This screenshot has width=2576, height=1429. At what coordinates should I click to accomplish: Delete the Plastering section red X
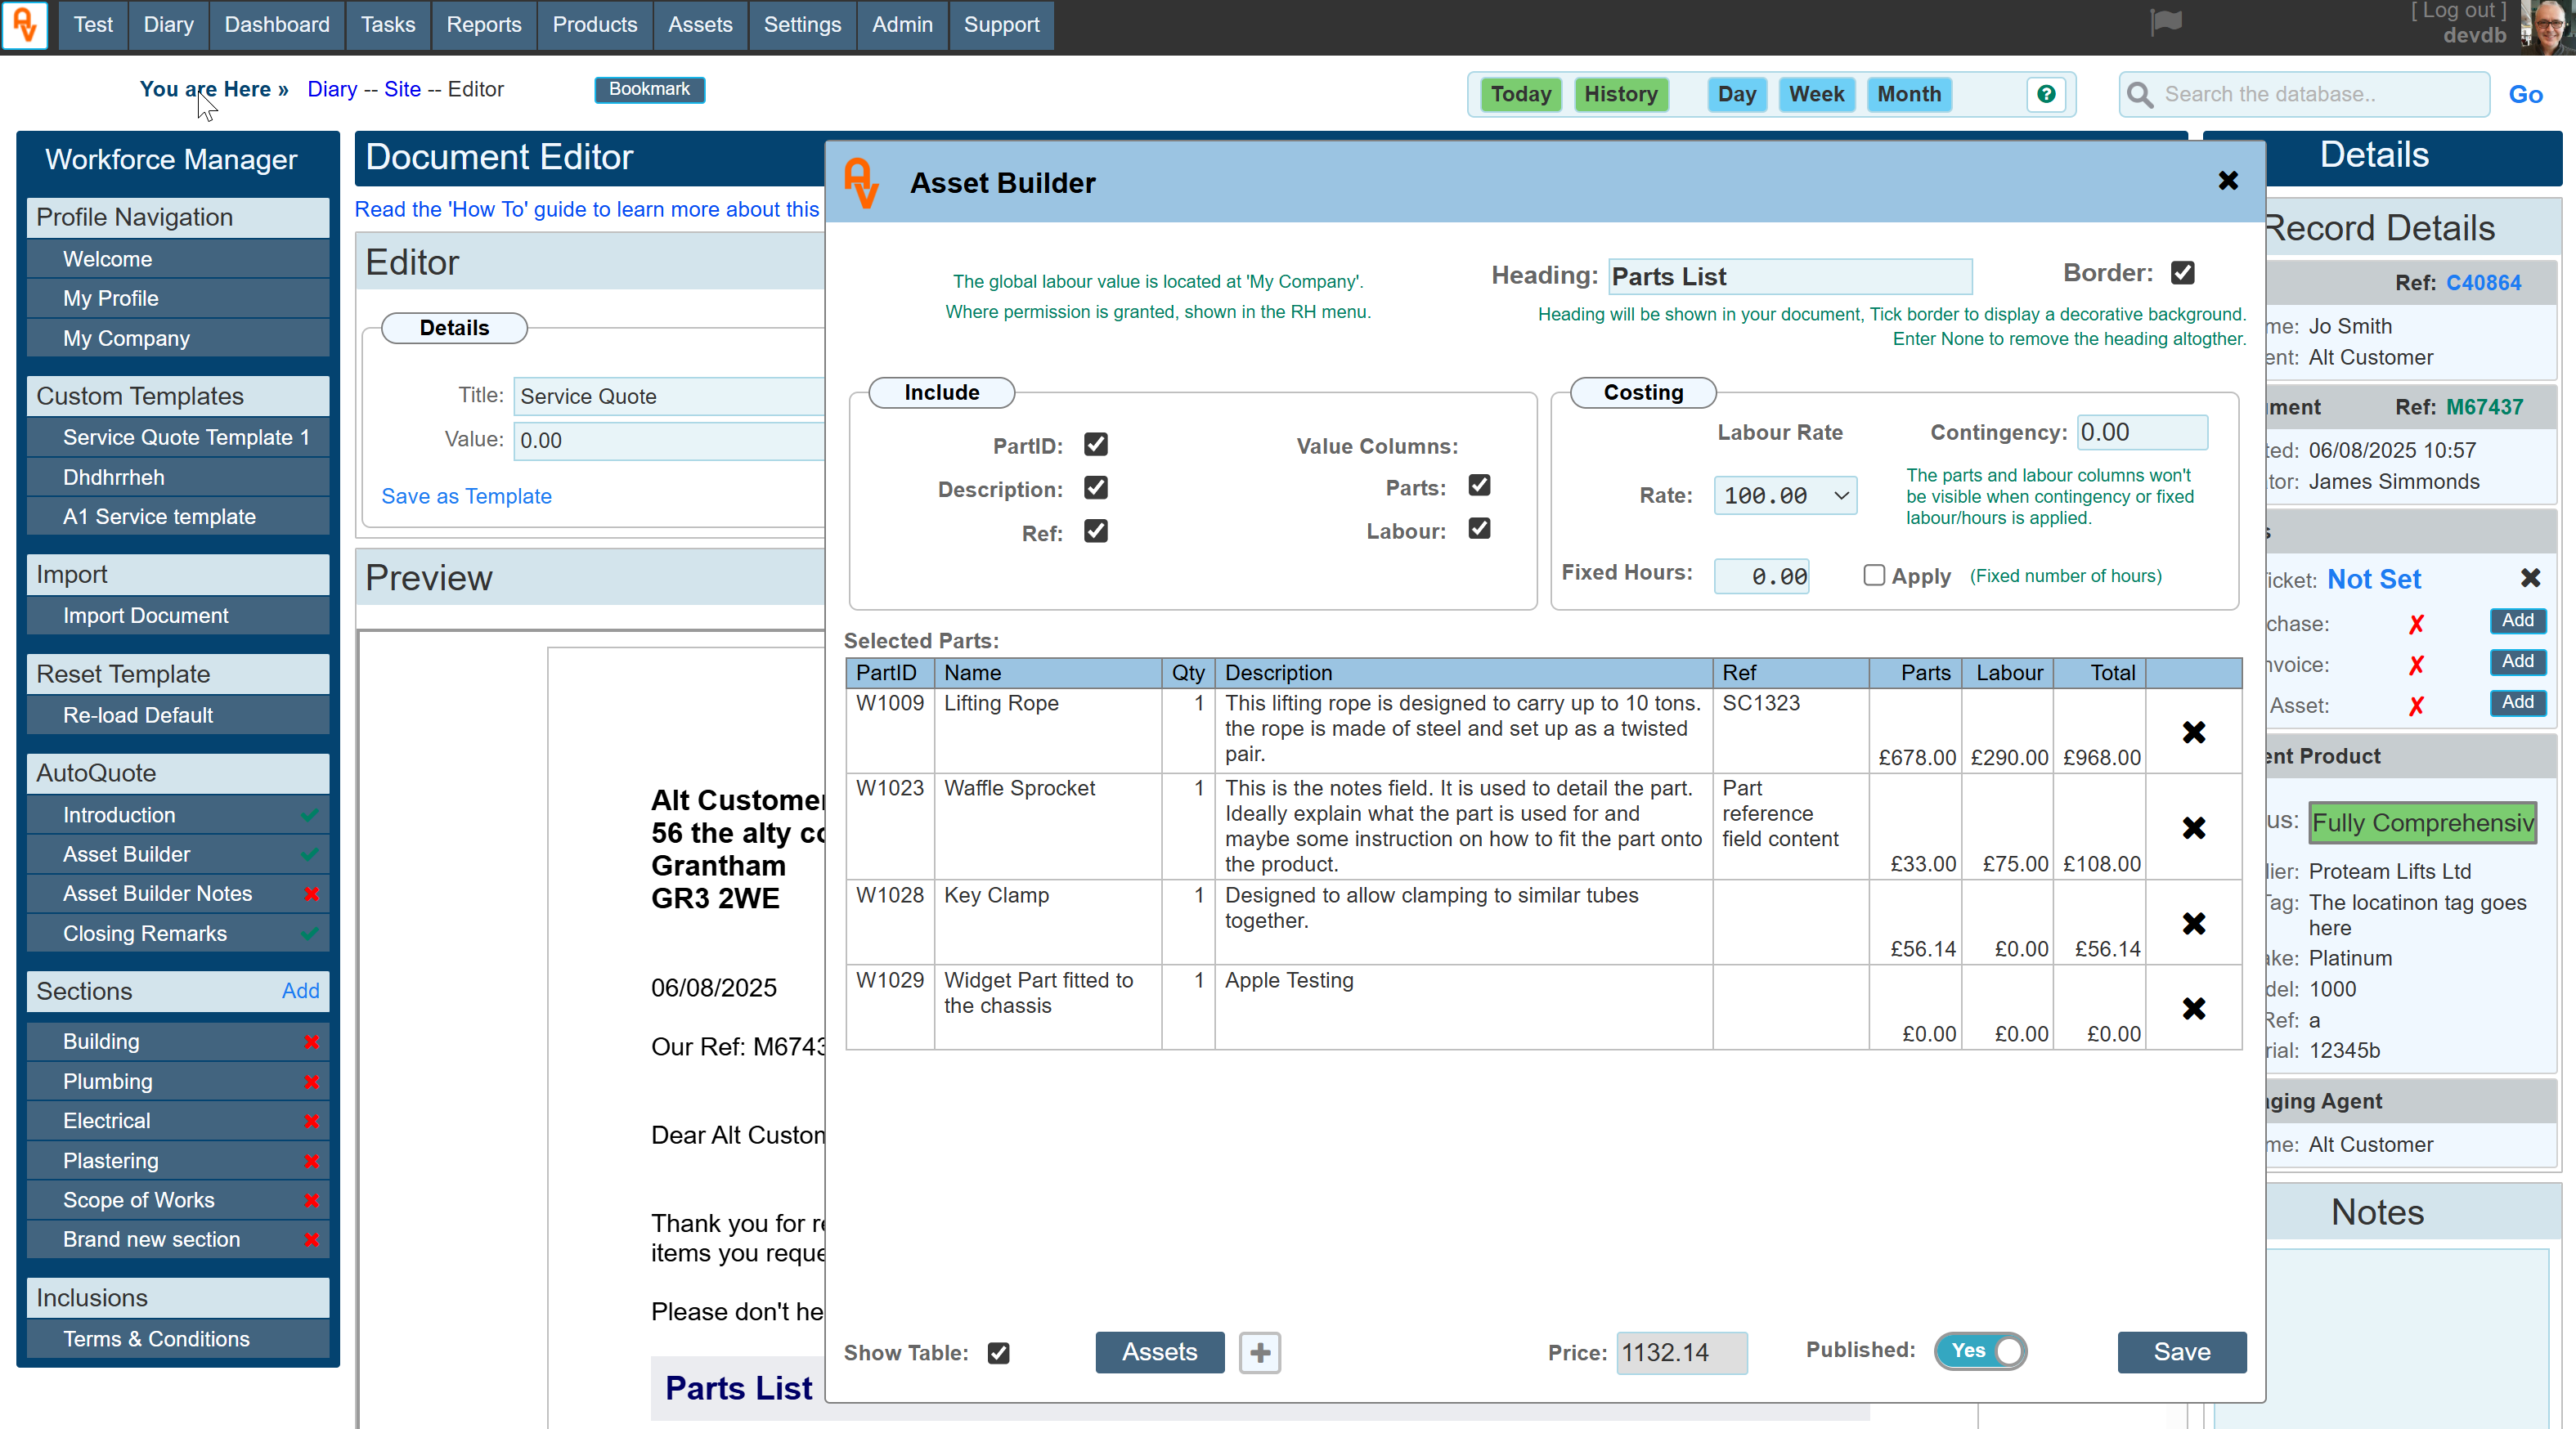311,1161
